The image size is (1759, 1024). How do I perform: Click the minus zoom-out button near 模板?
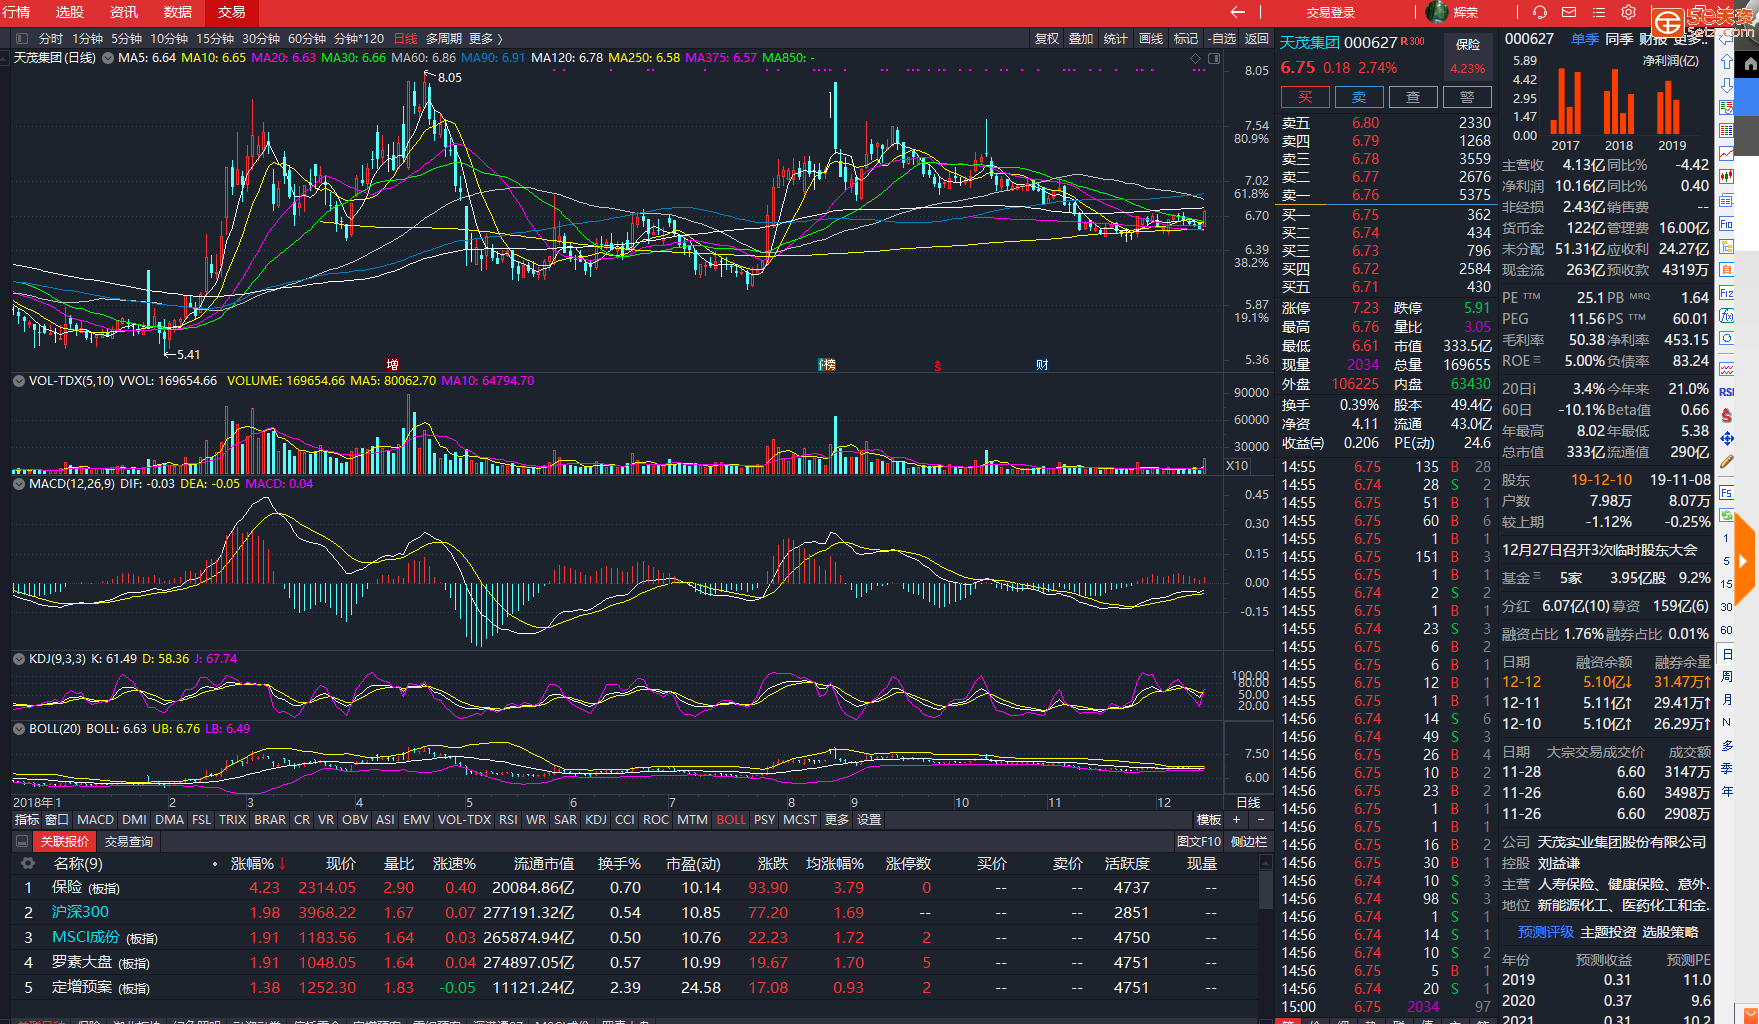point(1259,819)
